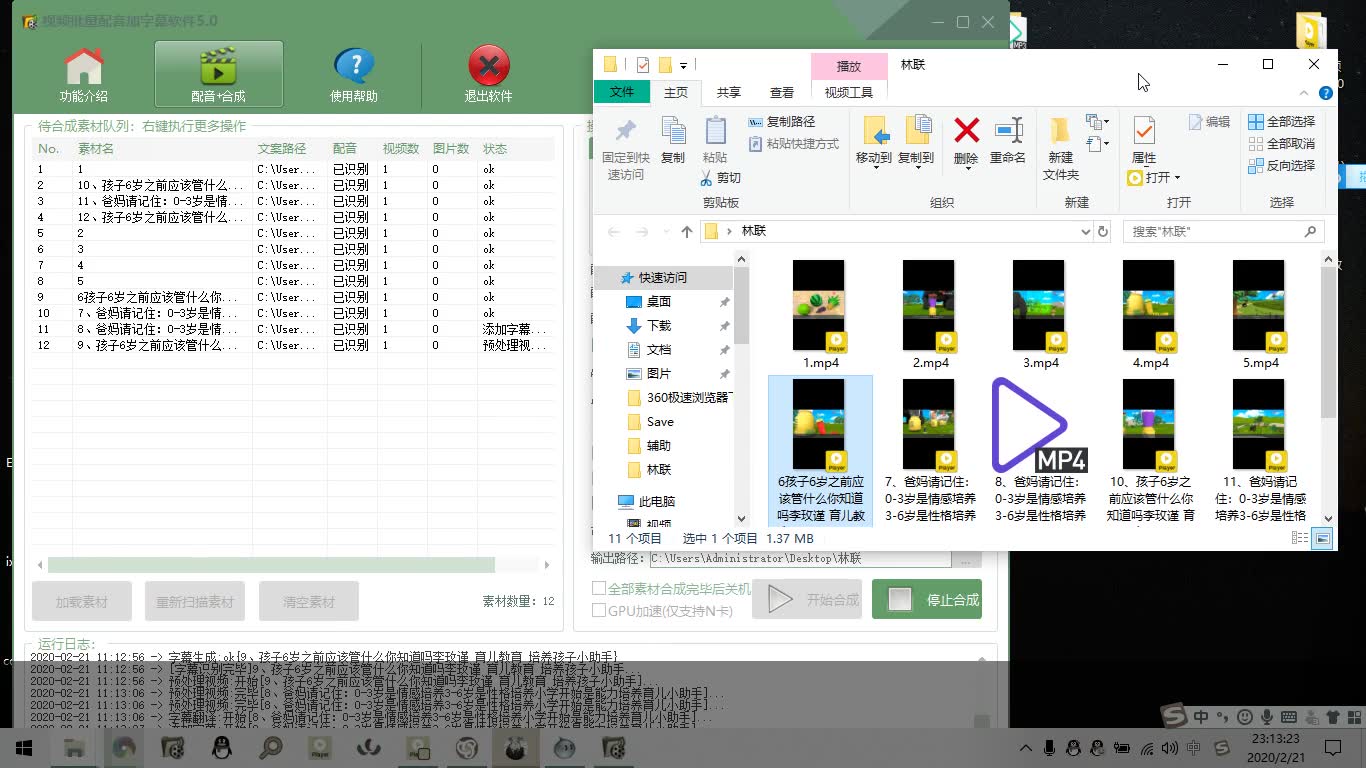1366x768 pixels.
Task: Click the 加载素材 button
Action: 83,602
